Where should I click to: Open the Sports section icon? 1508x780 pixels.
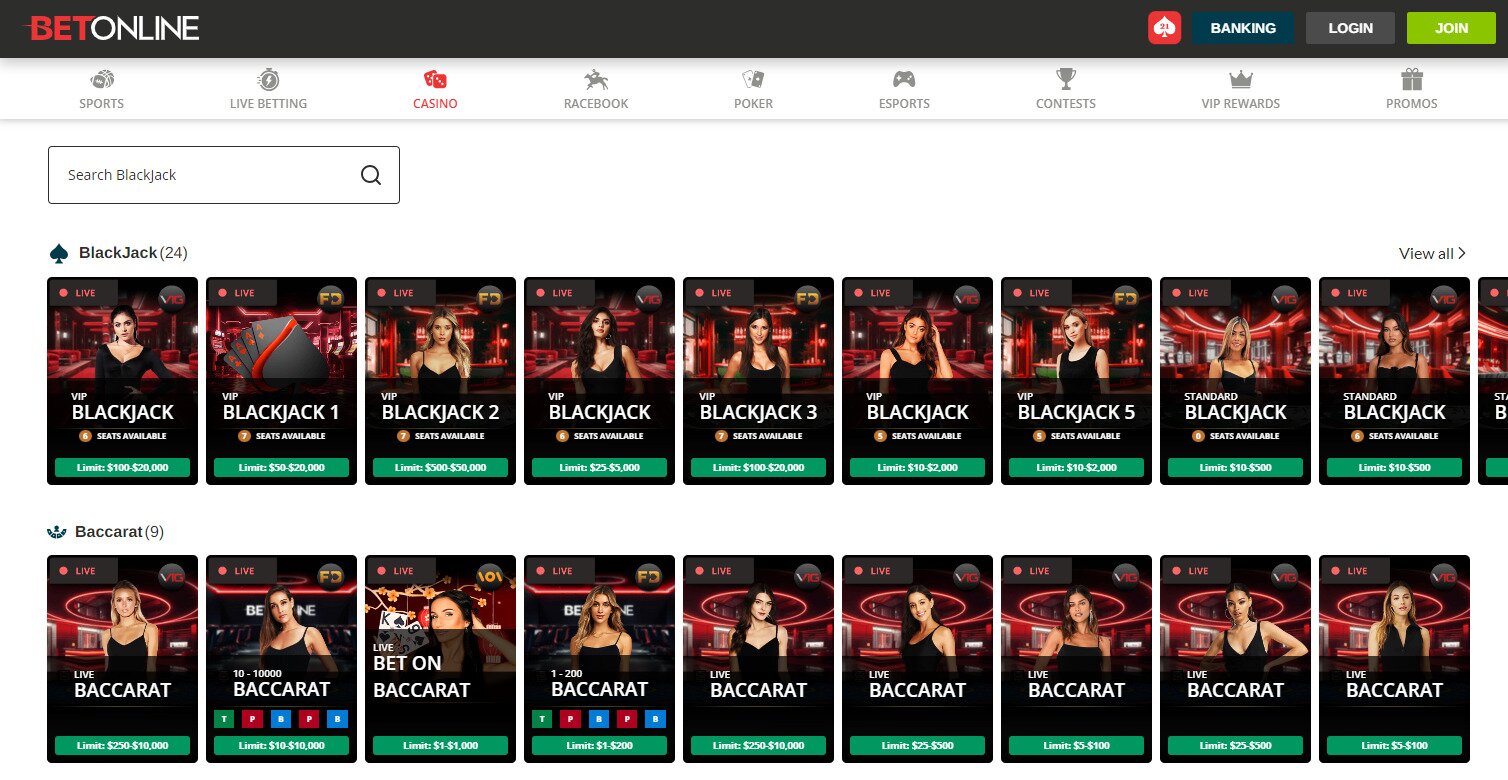[102, 80]
